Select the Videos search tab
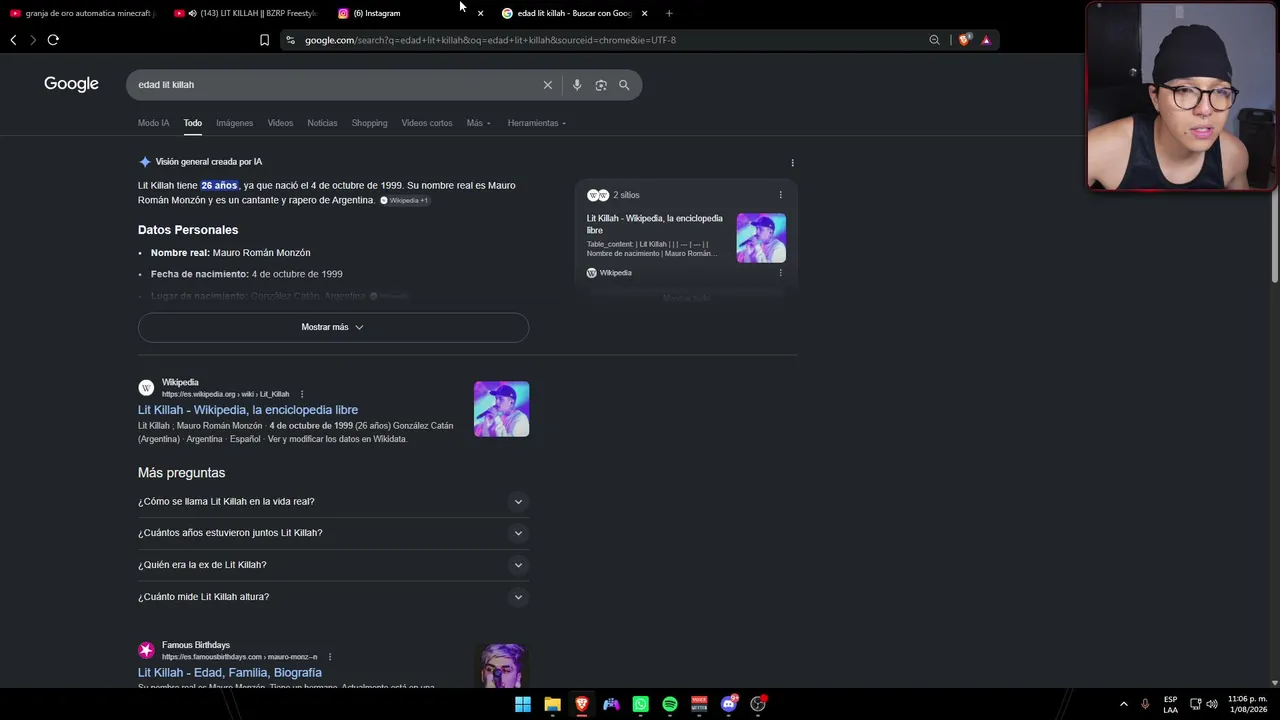The image size is (1280, 720). 280,123
